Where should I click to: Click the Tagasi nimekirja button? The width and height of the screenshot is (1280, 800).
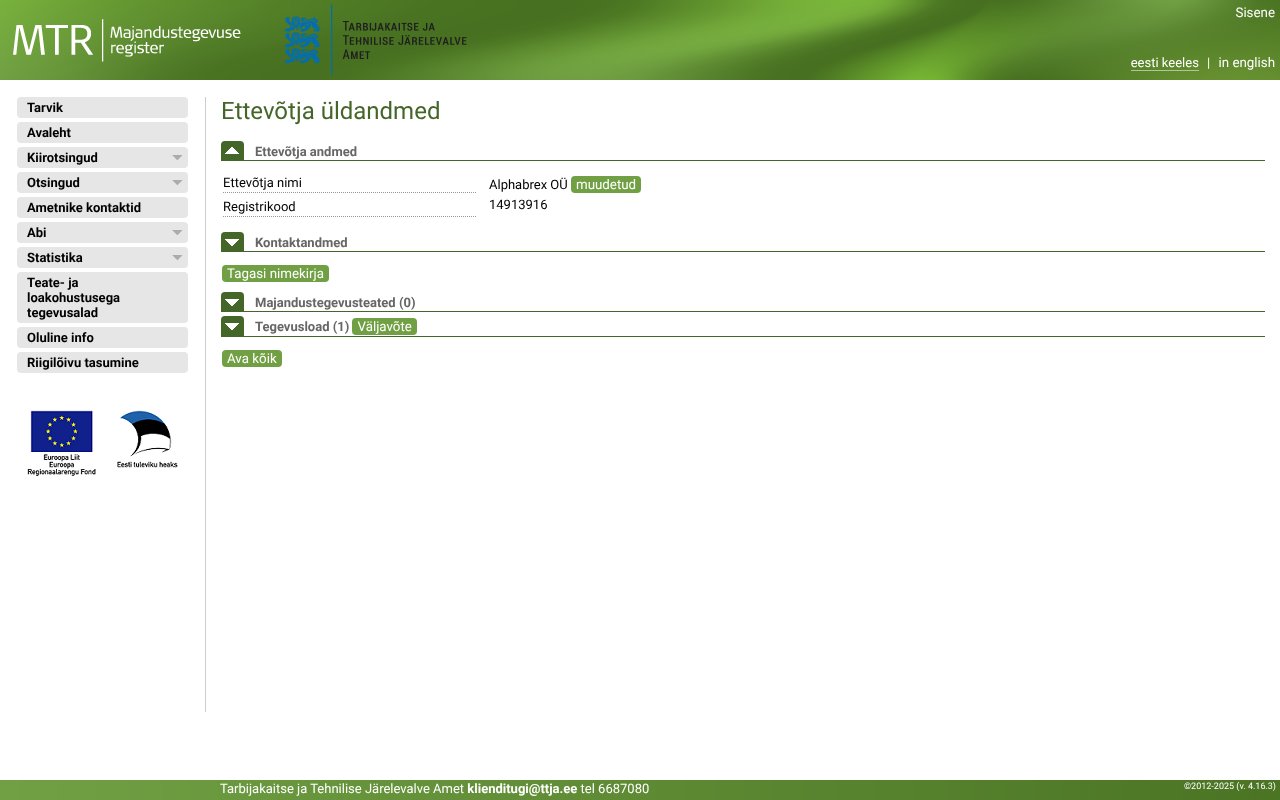[275, 273]
